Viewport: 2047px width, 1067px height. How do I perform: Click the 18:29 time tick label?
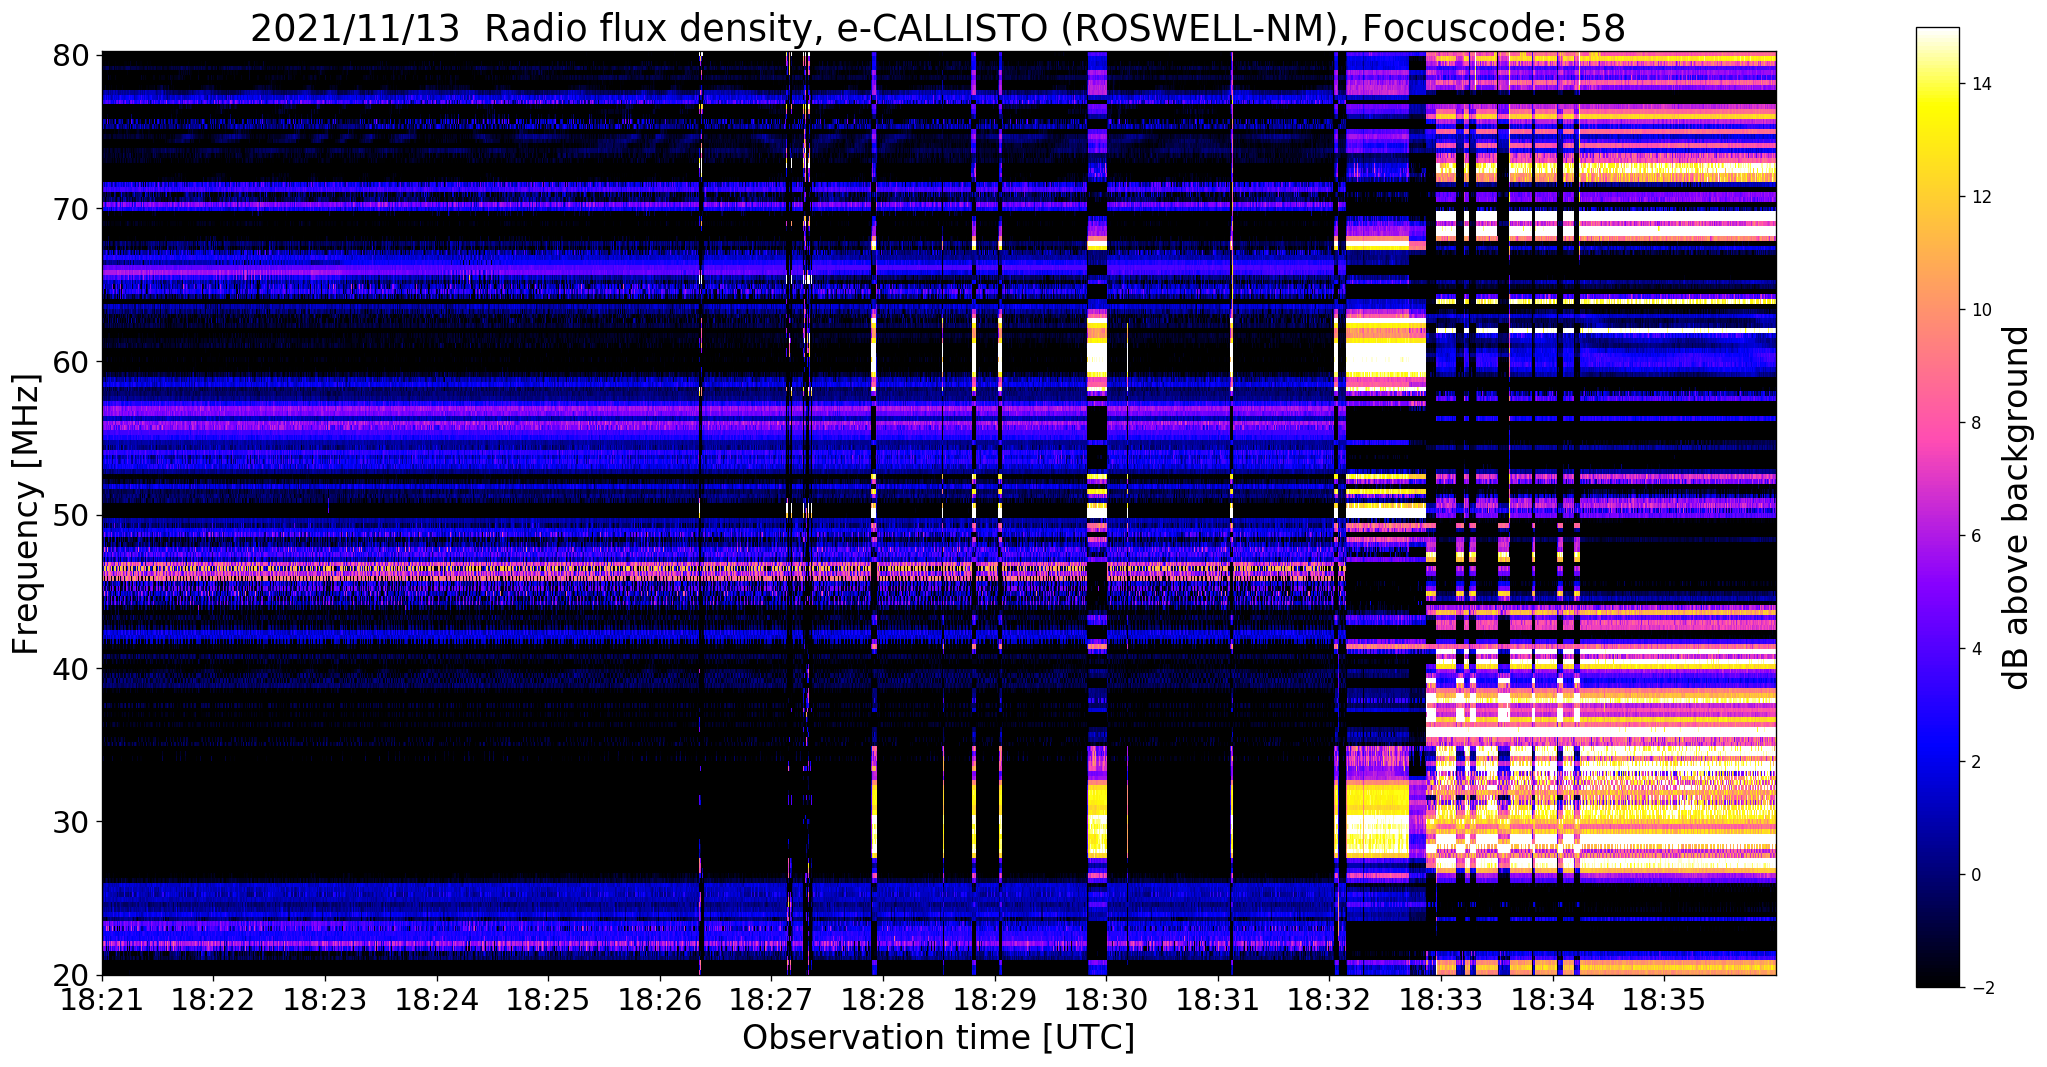click(x=995, y=999)
